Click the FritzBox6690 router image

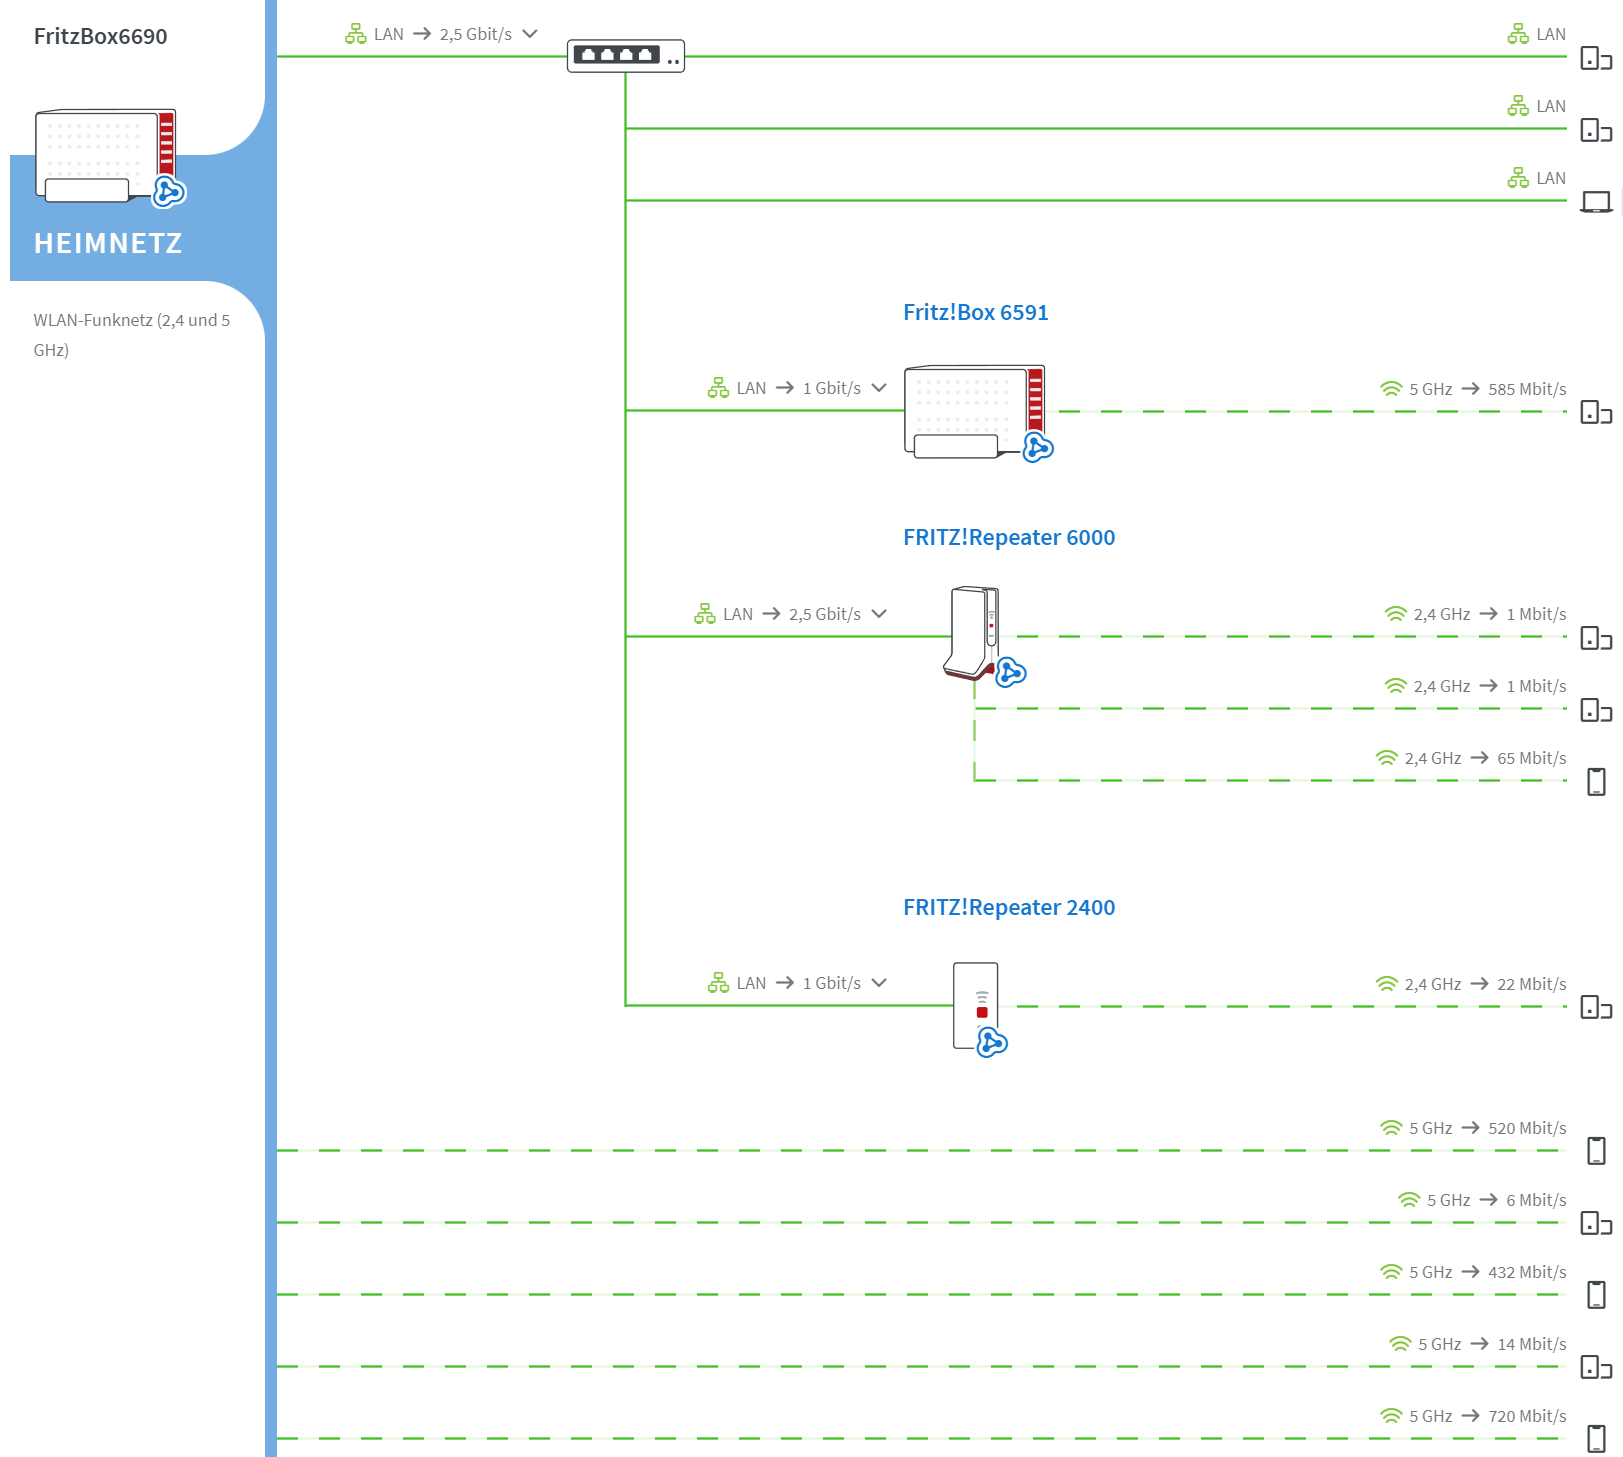point(105,155)
